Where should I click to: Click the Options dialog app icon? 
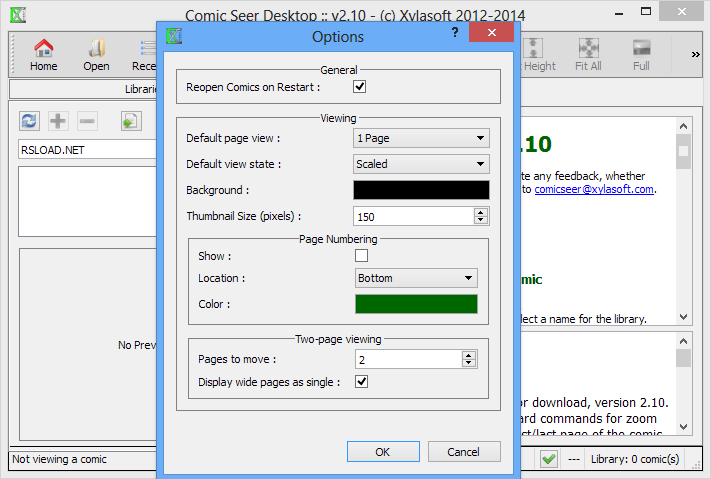pos(174,36)
